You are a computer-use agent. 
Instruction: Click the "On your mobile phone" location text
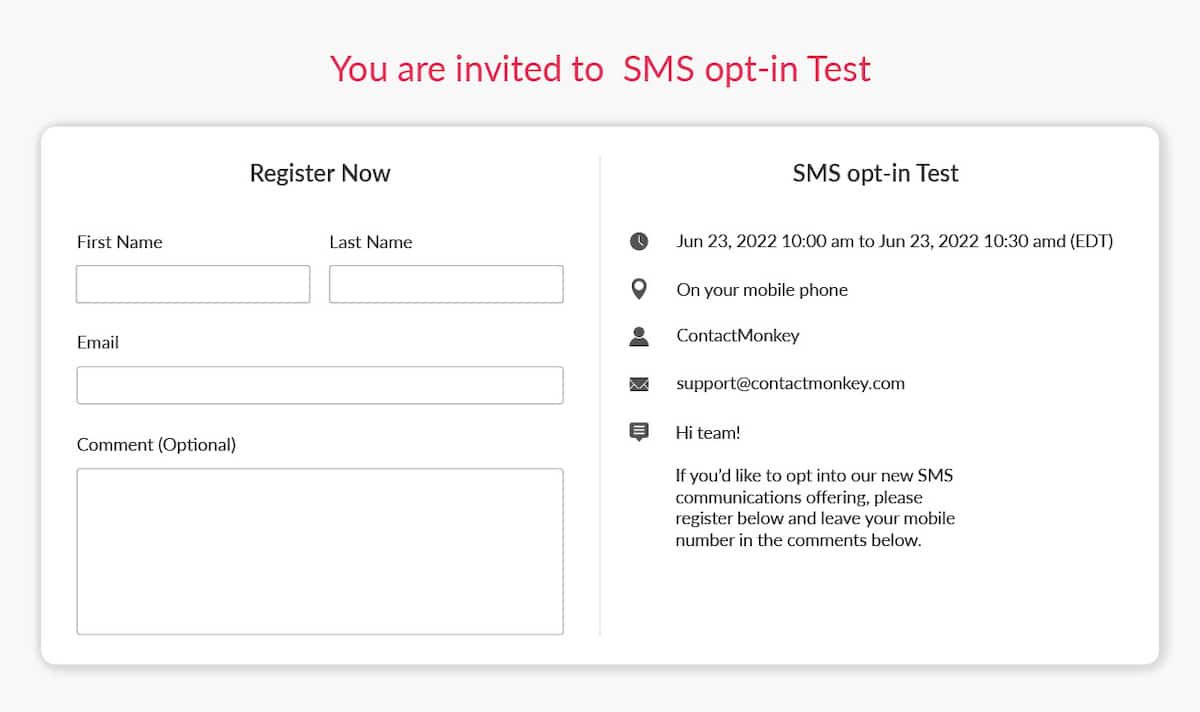pos(762,290)
